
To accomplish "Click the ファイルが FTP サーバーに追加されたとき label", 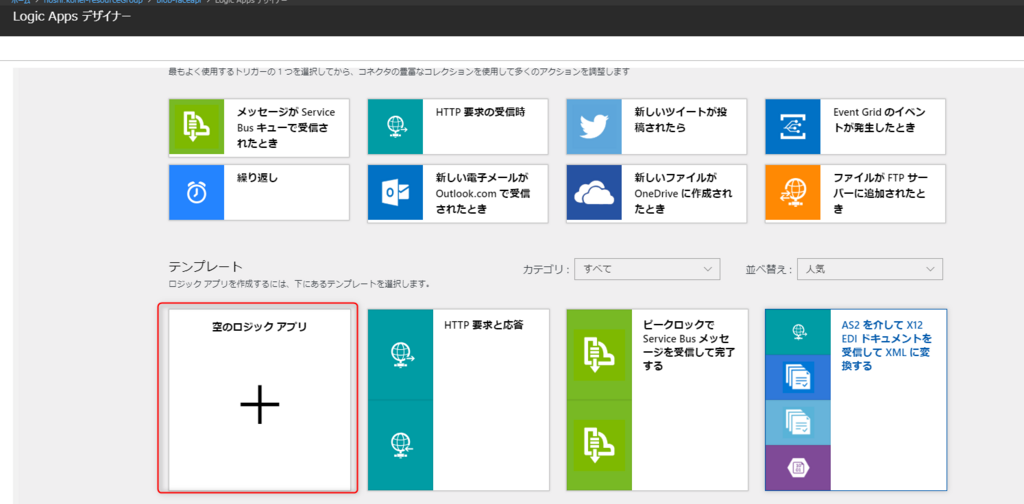I will 880,193.
